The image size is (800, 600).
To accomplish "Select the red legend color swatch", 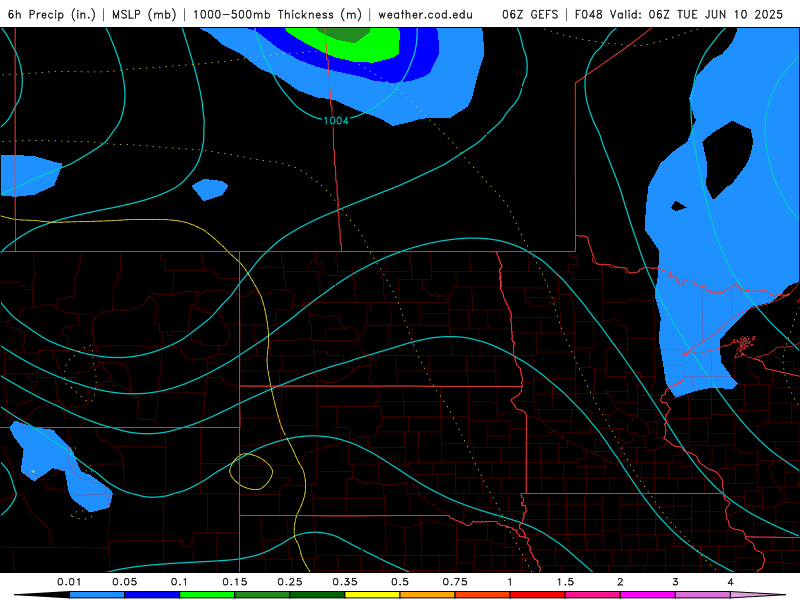I will click(538, 595).
